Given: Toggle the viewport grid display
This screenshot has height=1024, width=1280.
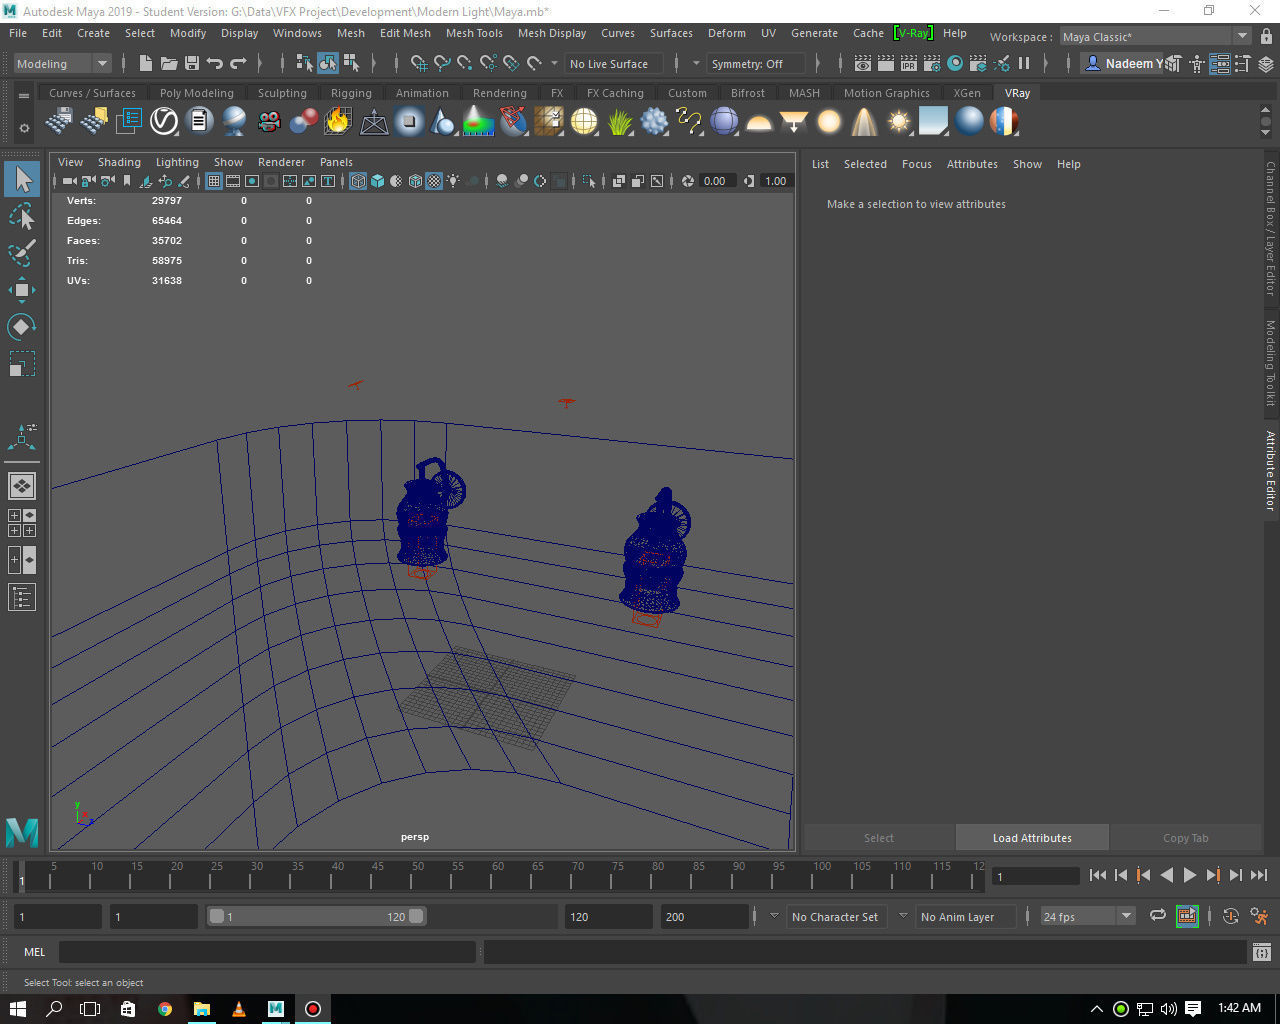Looking at the screenshot, I should coord(214,181).
